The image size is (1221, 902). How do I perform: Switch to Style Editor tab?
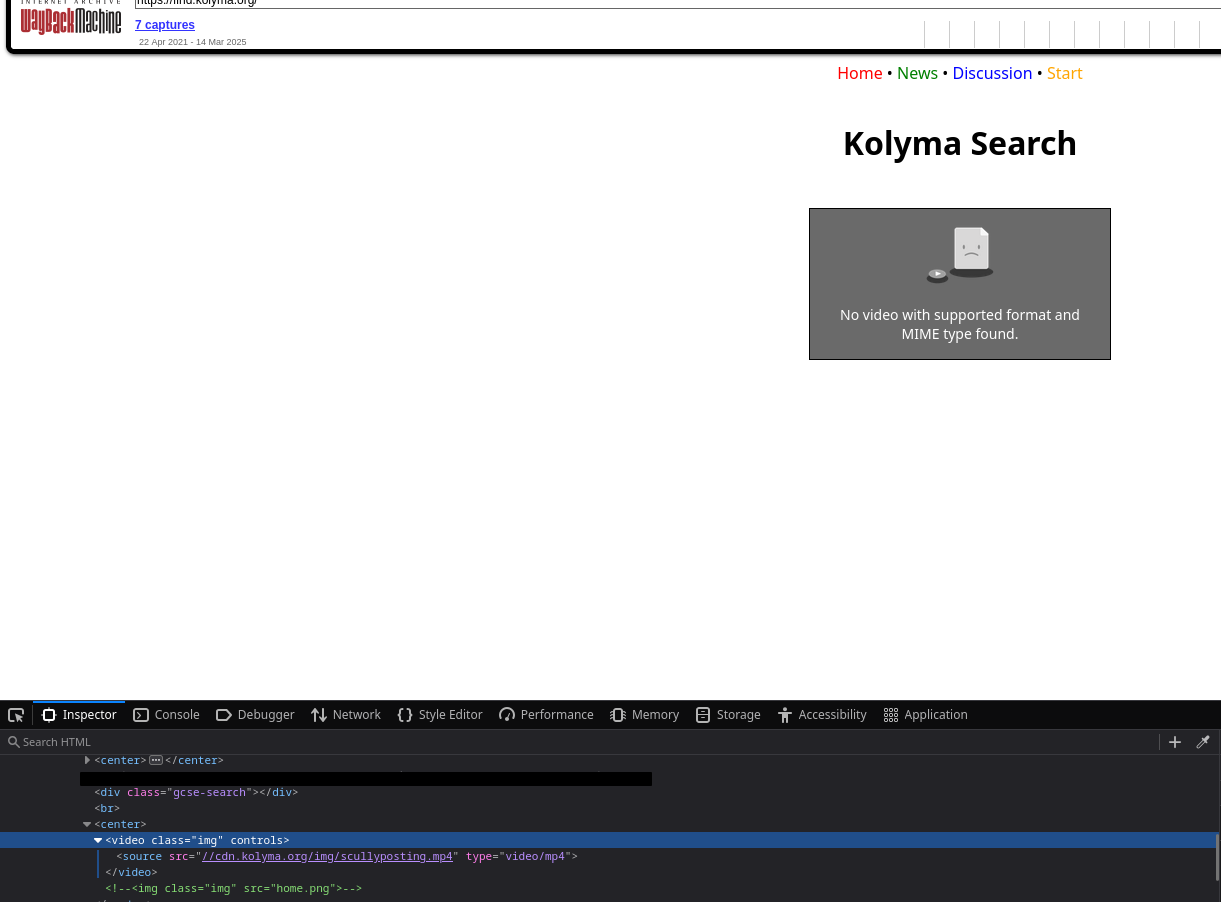pyautogui.click(x=440, y=715)
